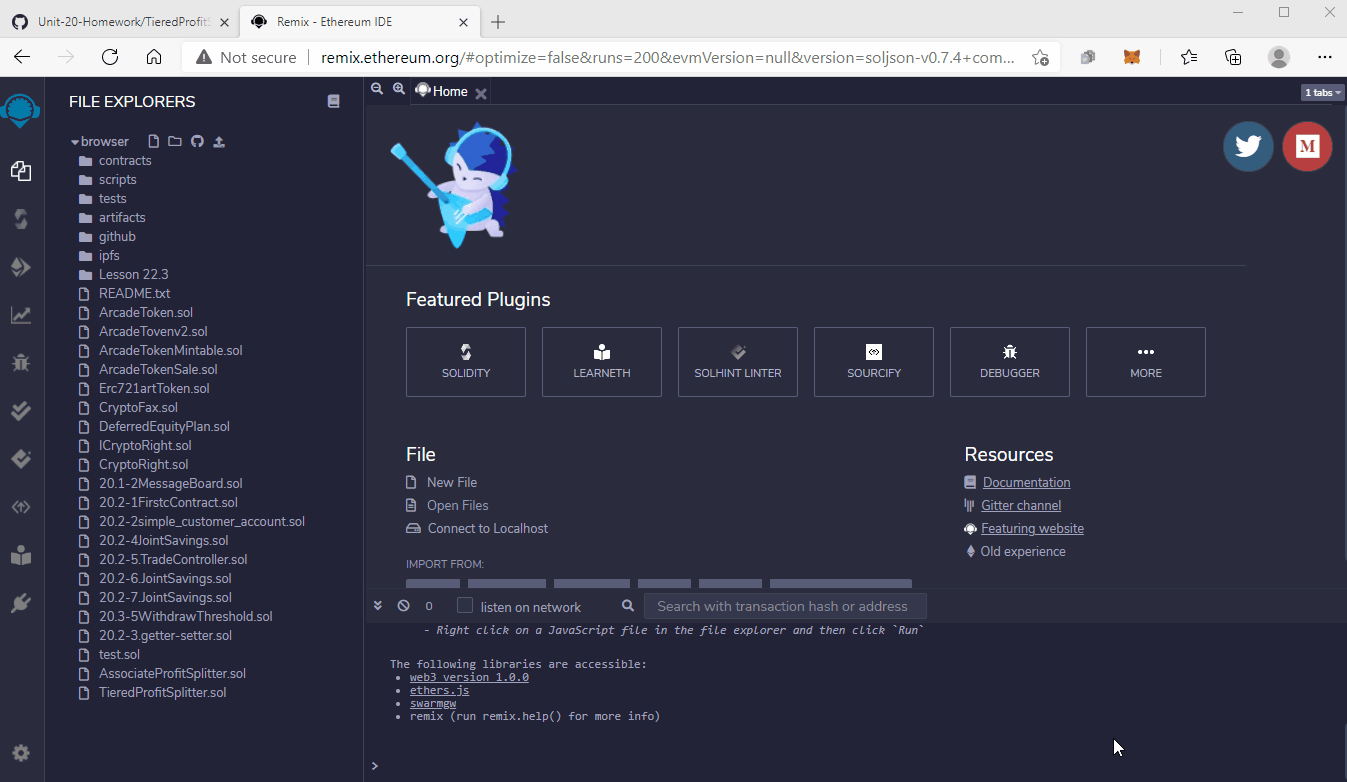Click Connect to Localhost
Image resolution: width=1347 pixels, height=782 pixels.
click(488, 528)
